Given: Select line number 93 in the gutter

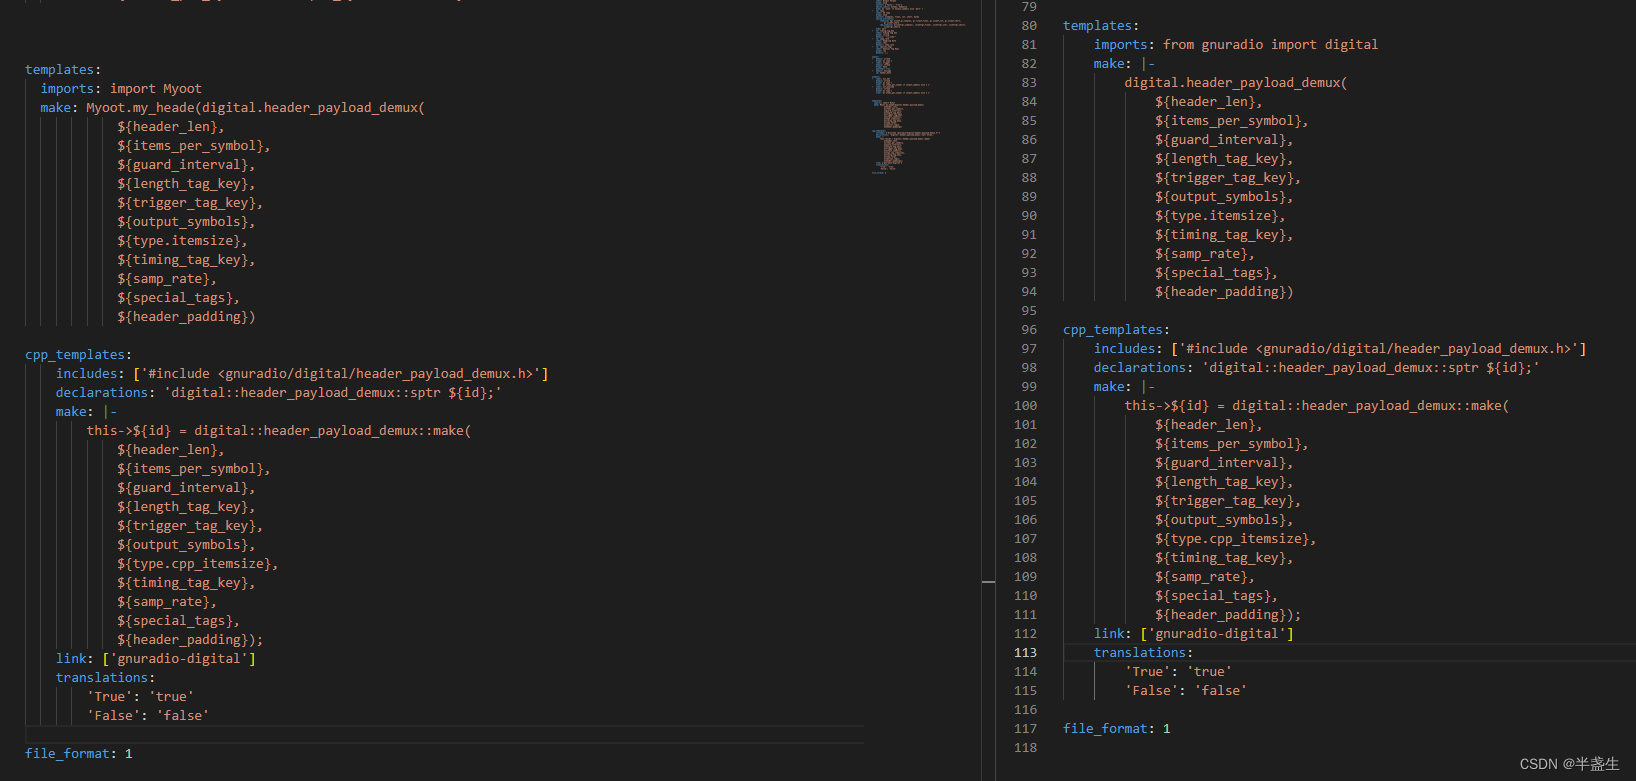Looking at the screenshot, I should coord(1029,273).
